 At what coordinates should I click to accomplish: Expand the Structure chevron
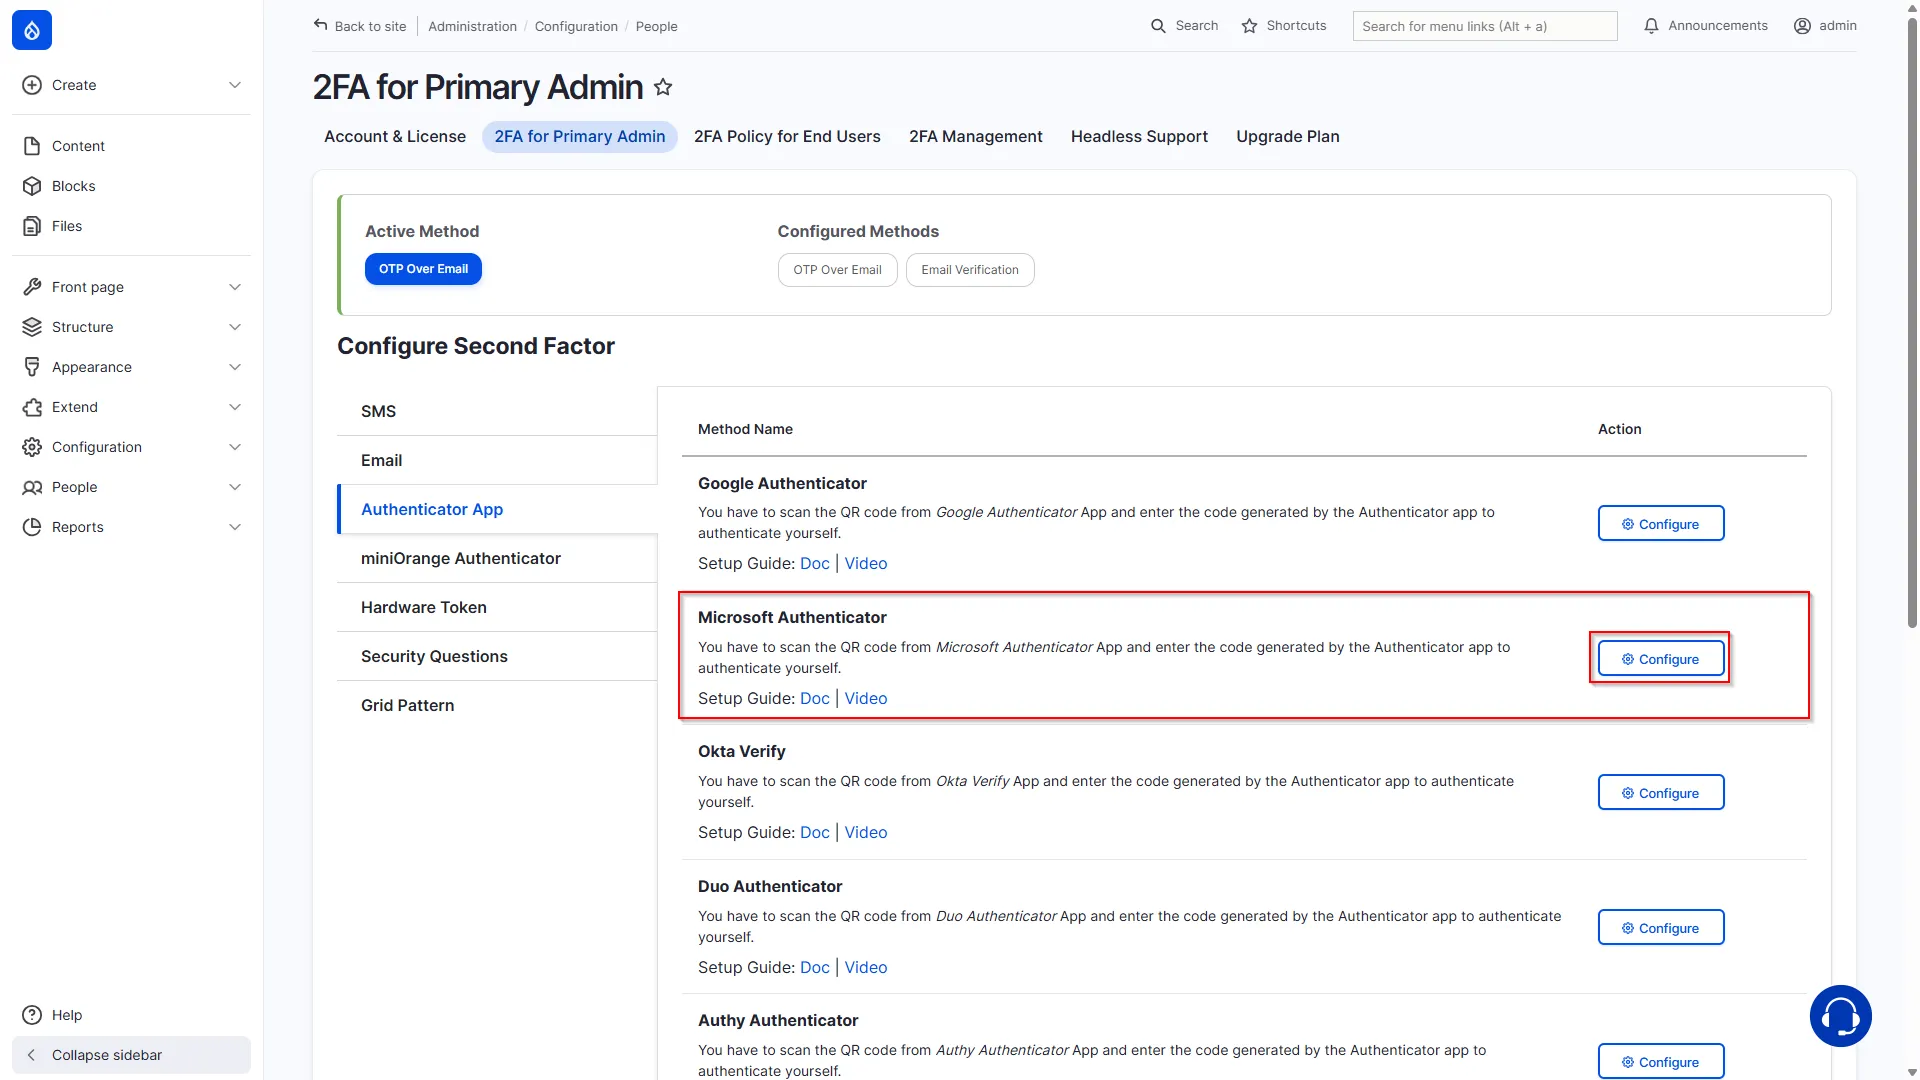(235, 327)
